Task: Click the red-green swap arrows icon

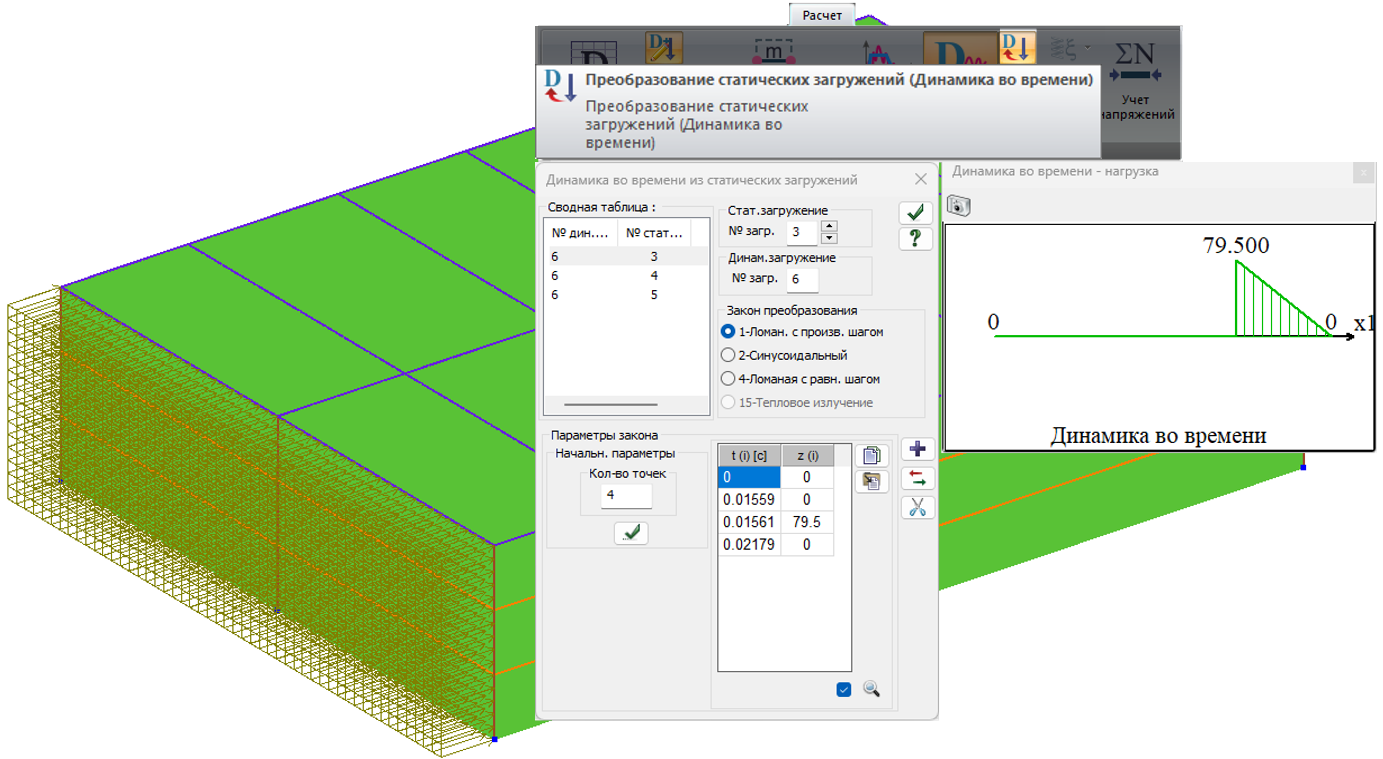Action: point(917,478)
